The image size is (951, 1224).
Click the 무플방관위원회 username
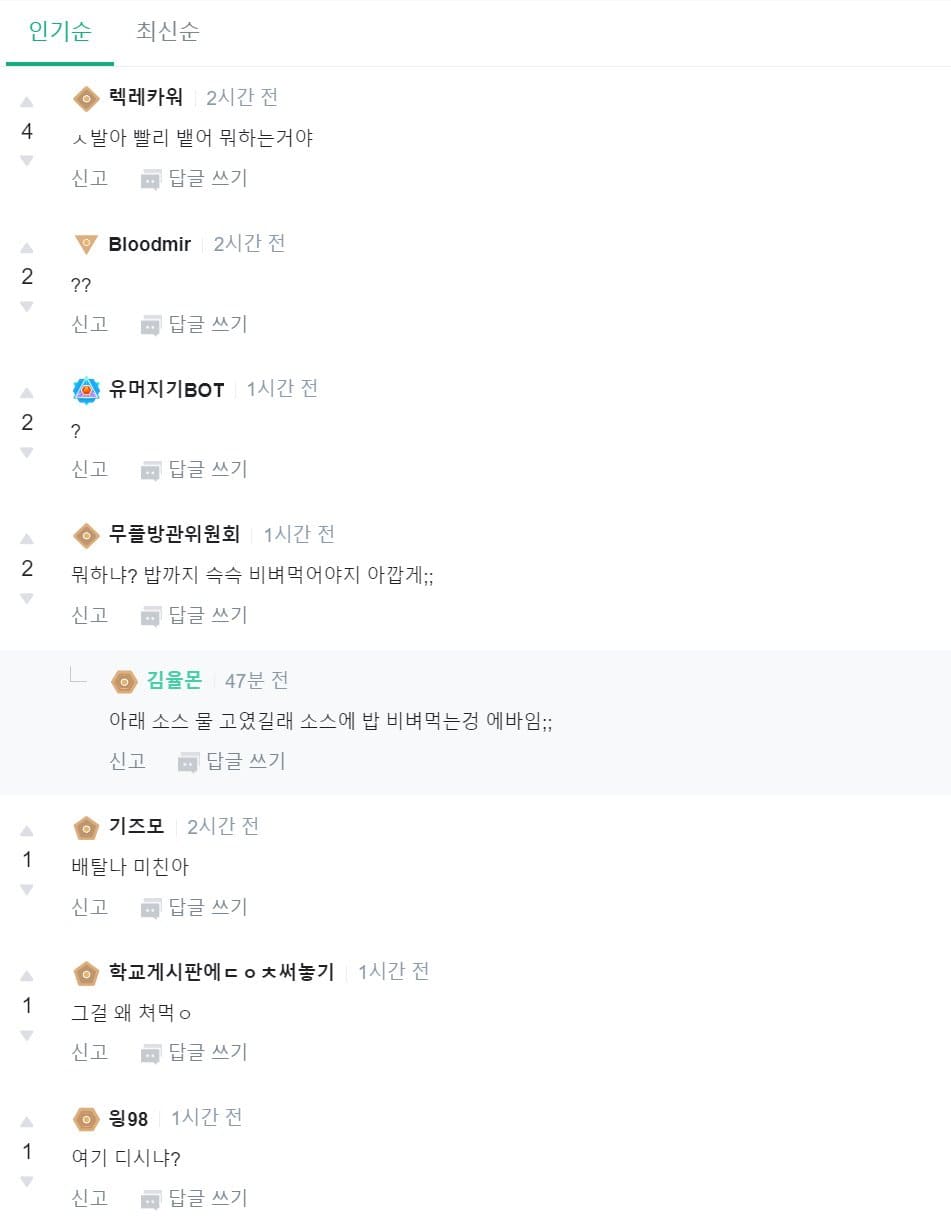pos(175,535)
